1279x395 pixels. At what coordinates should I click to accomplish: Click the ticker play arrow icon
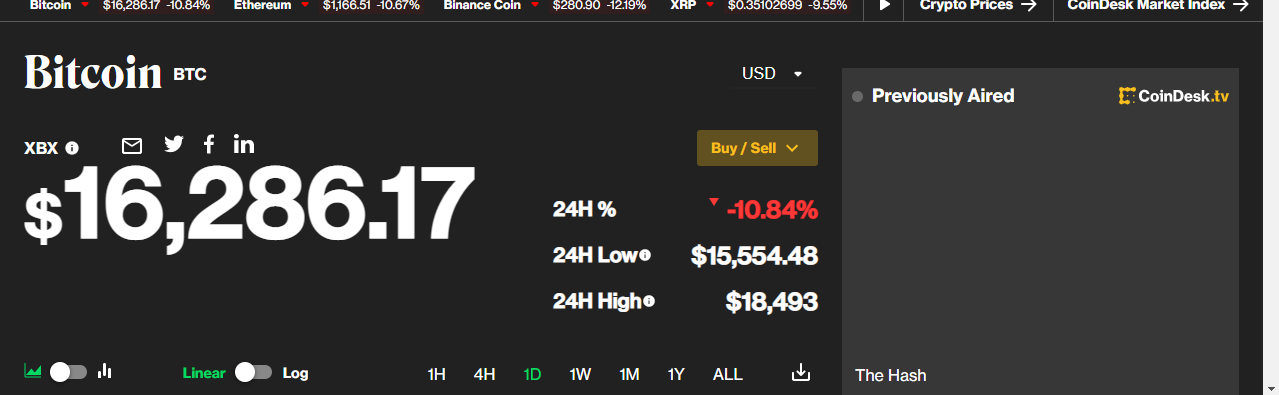pyautogui.click(x=884, y=5)
